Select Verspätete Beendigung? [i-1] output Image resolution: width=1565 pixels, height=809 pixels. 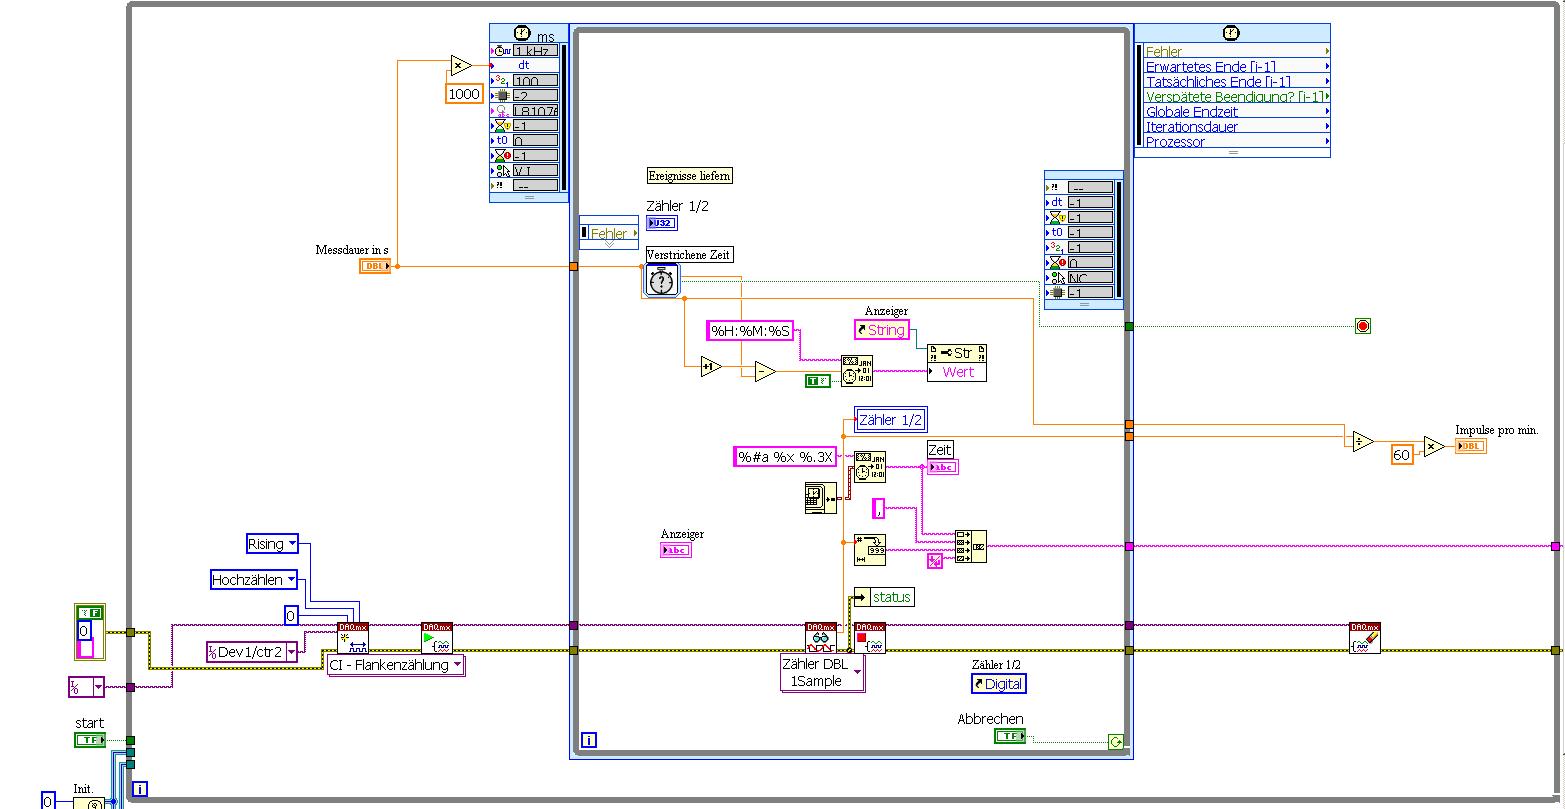point(1238,96)
